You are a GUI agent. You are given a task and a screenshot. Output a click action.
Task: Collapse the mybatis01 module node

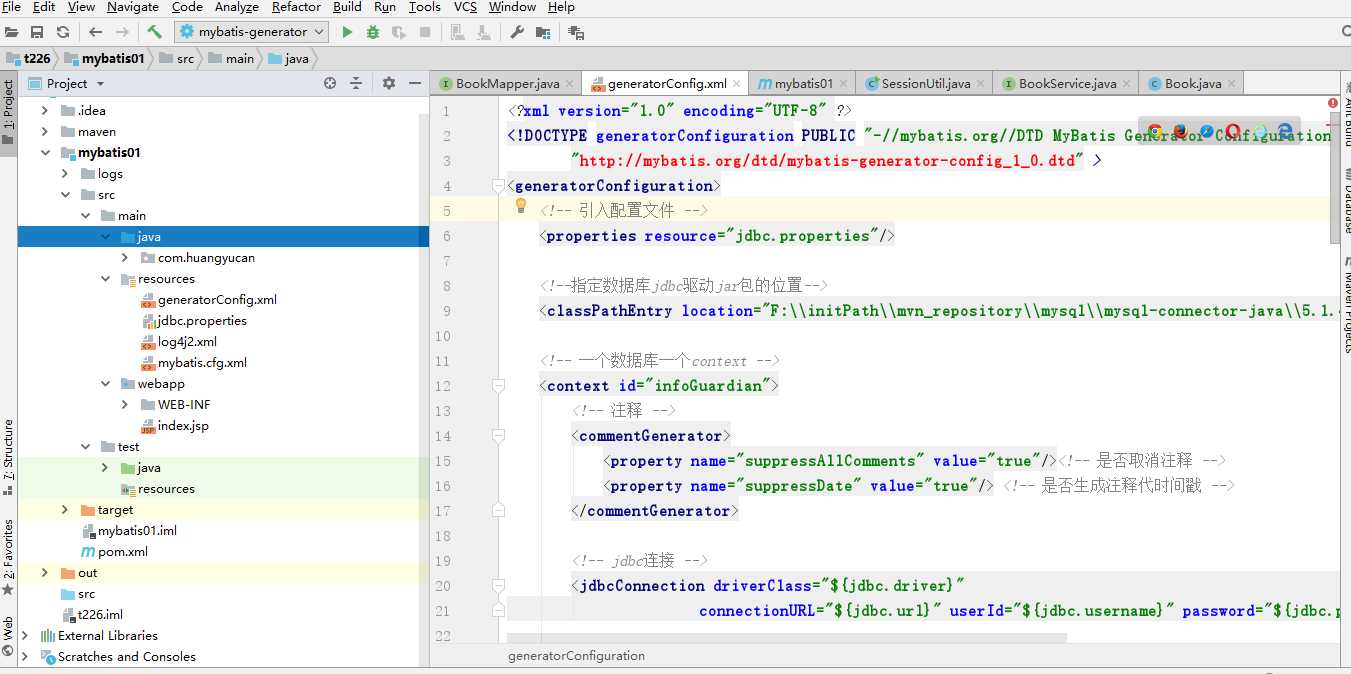click(x=44, y=153)
